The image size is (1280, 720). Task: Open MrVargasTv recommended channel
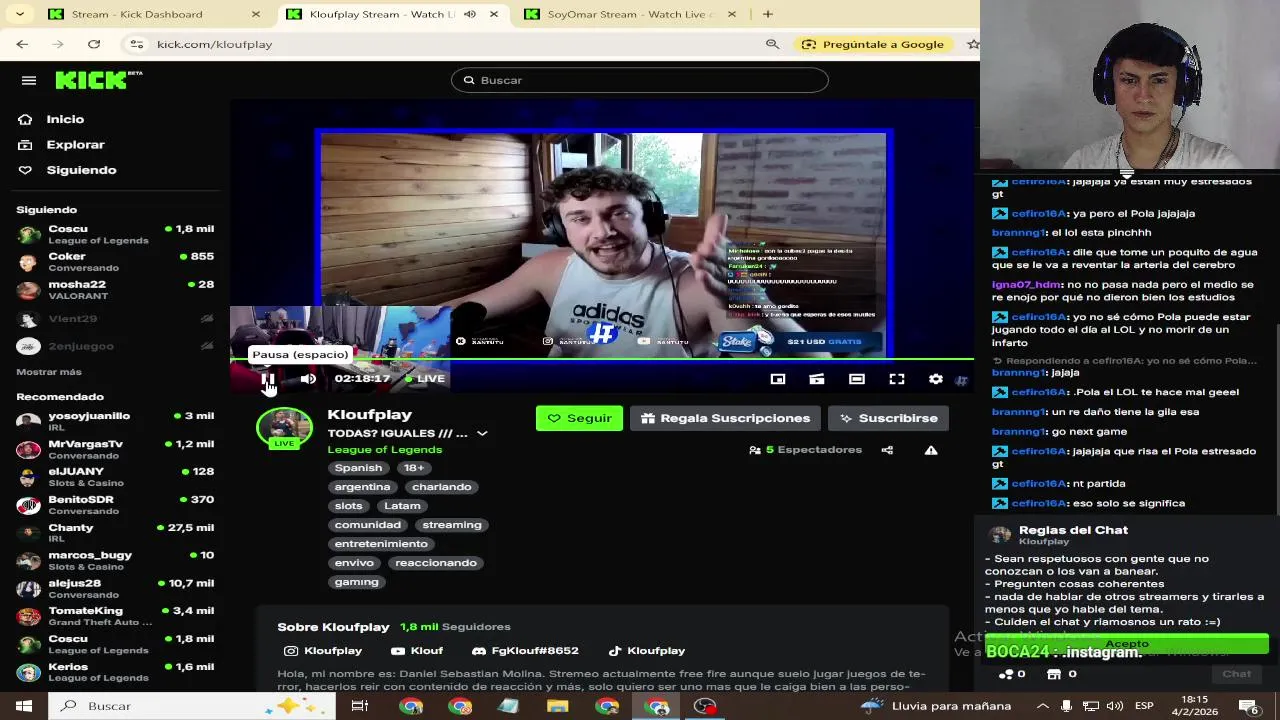coord(116,449)
